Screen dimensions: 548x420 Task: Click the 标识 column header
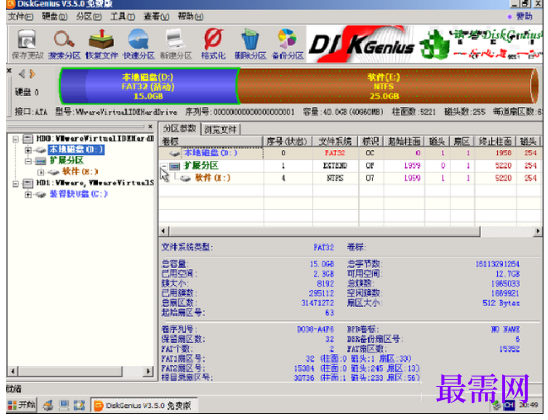tap(370, 141)
